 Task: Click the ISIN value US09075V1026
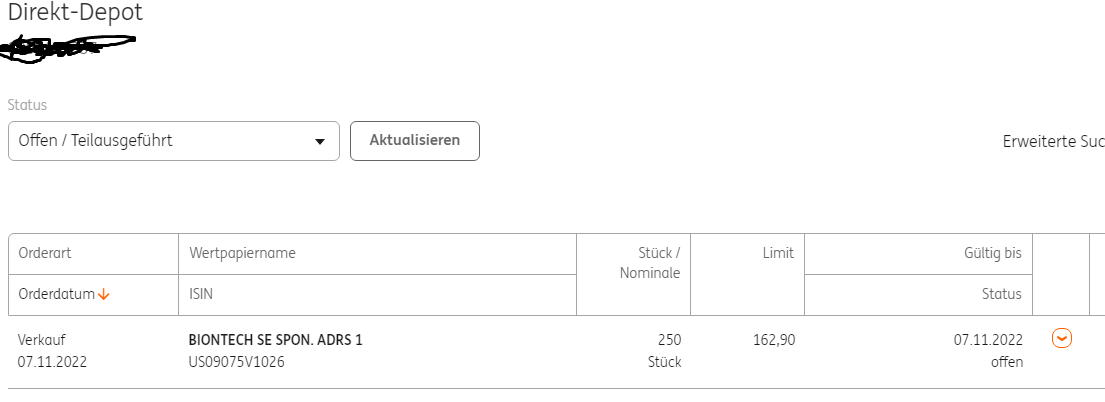tap(236, 362)
